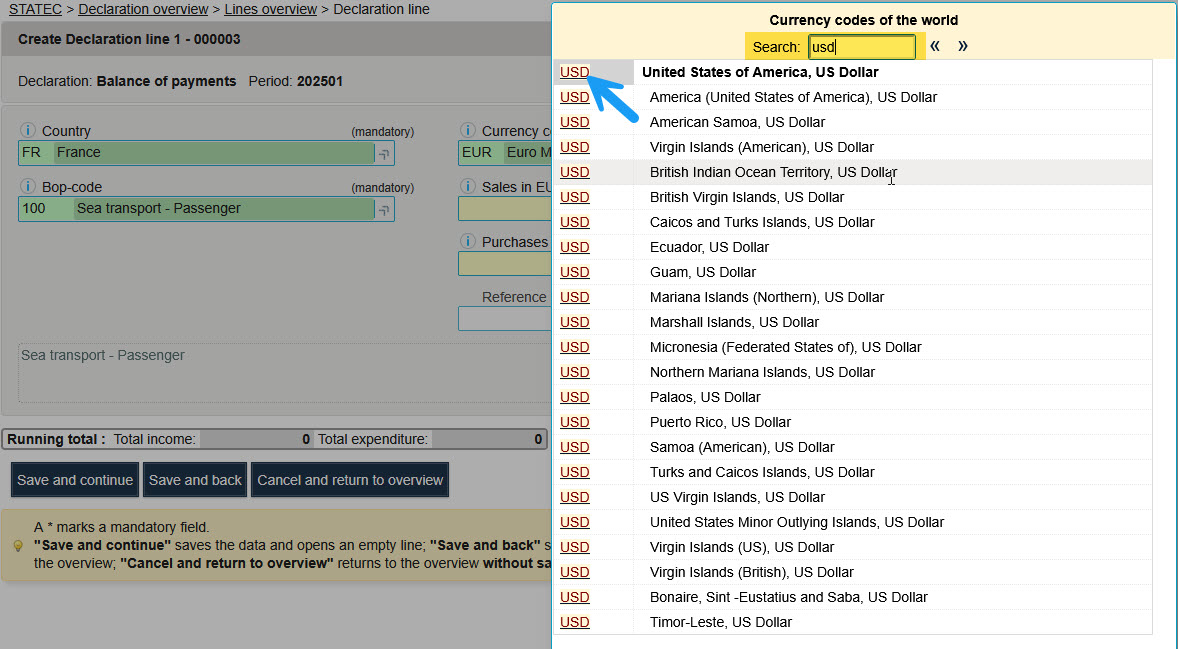Select USD for United States of America

[x=574, y=72]
